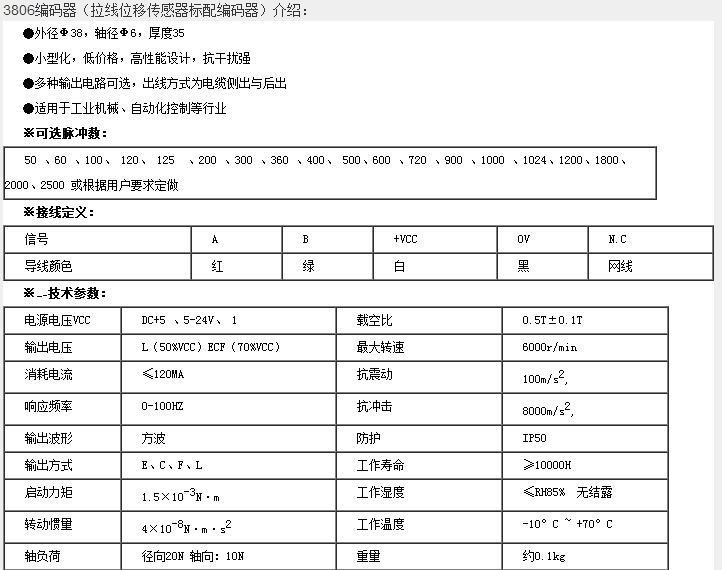This screenshot has height=570, width=722.
Task: Select the 网线 wire color cell
Action: pos(620,267)
